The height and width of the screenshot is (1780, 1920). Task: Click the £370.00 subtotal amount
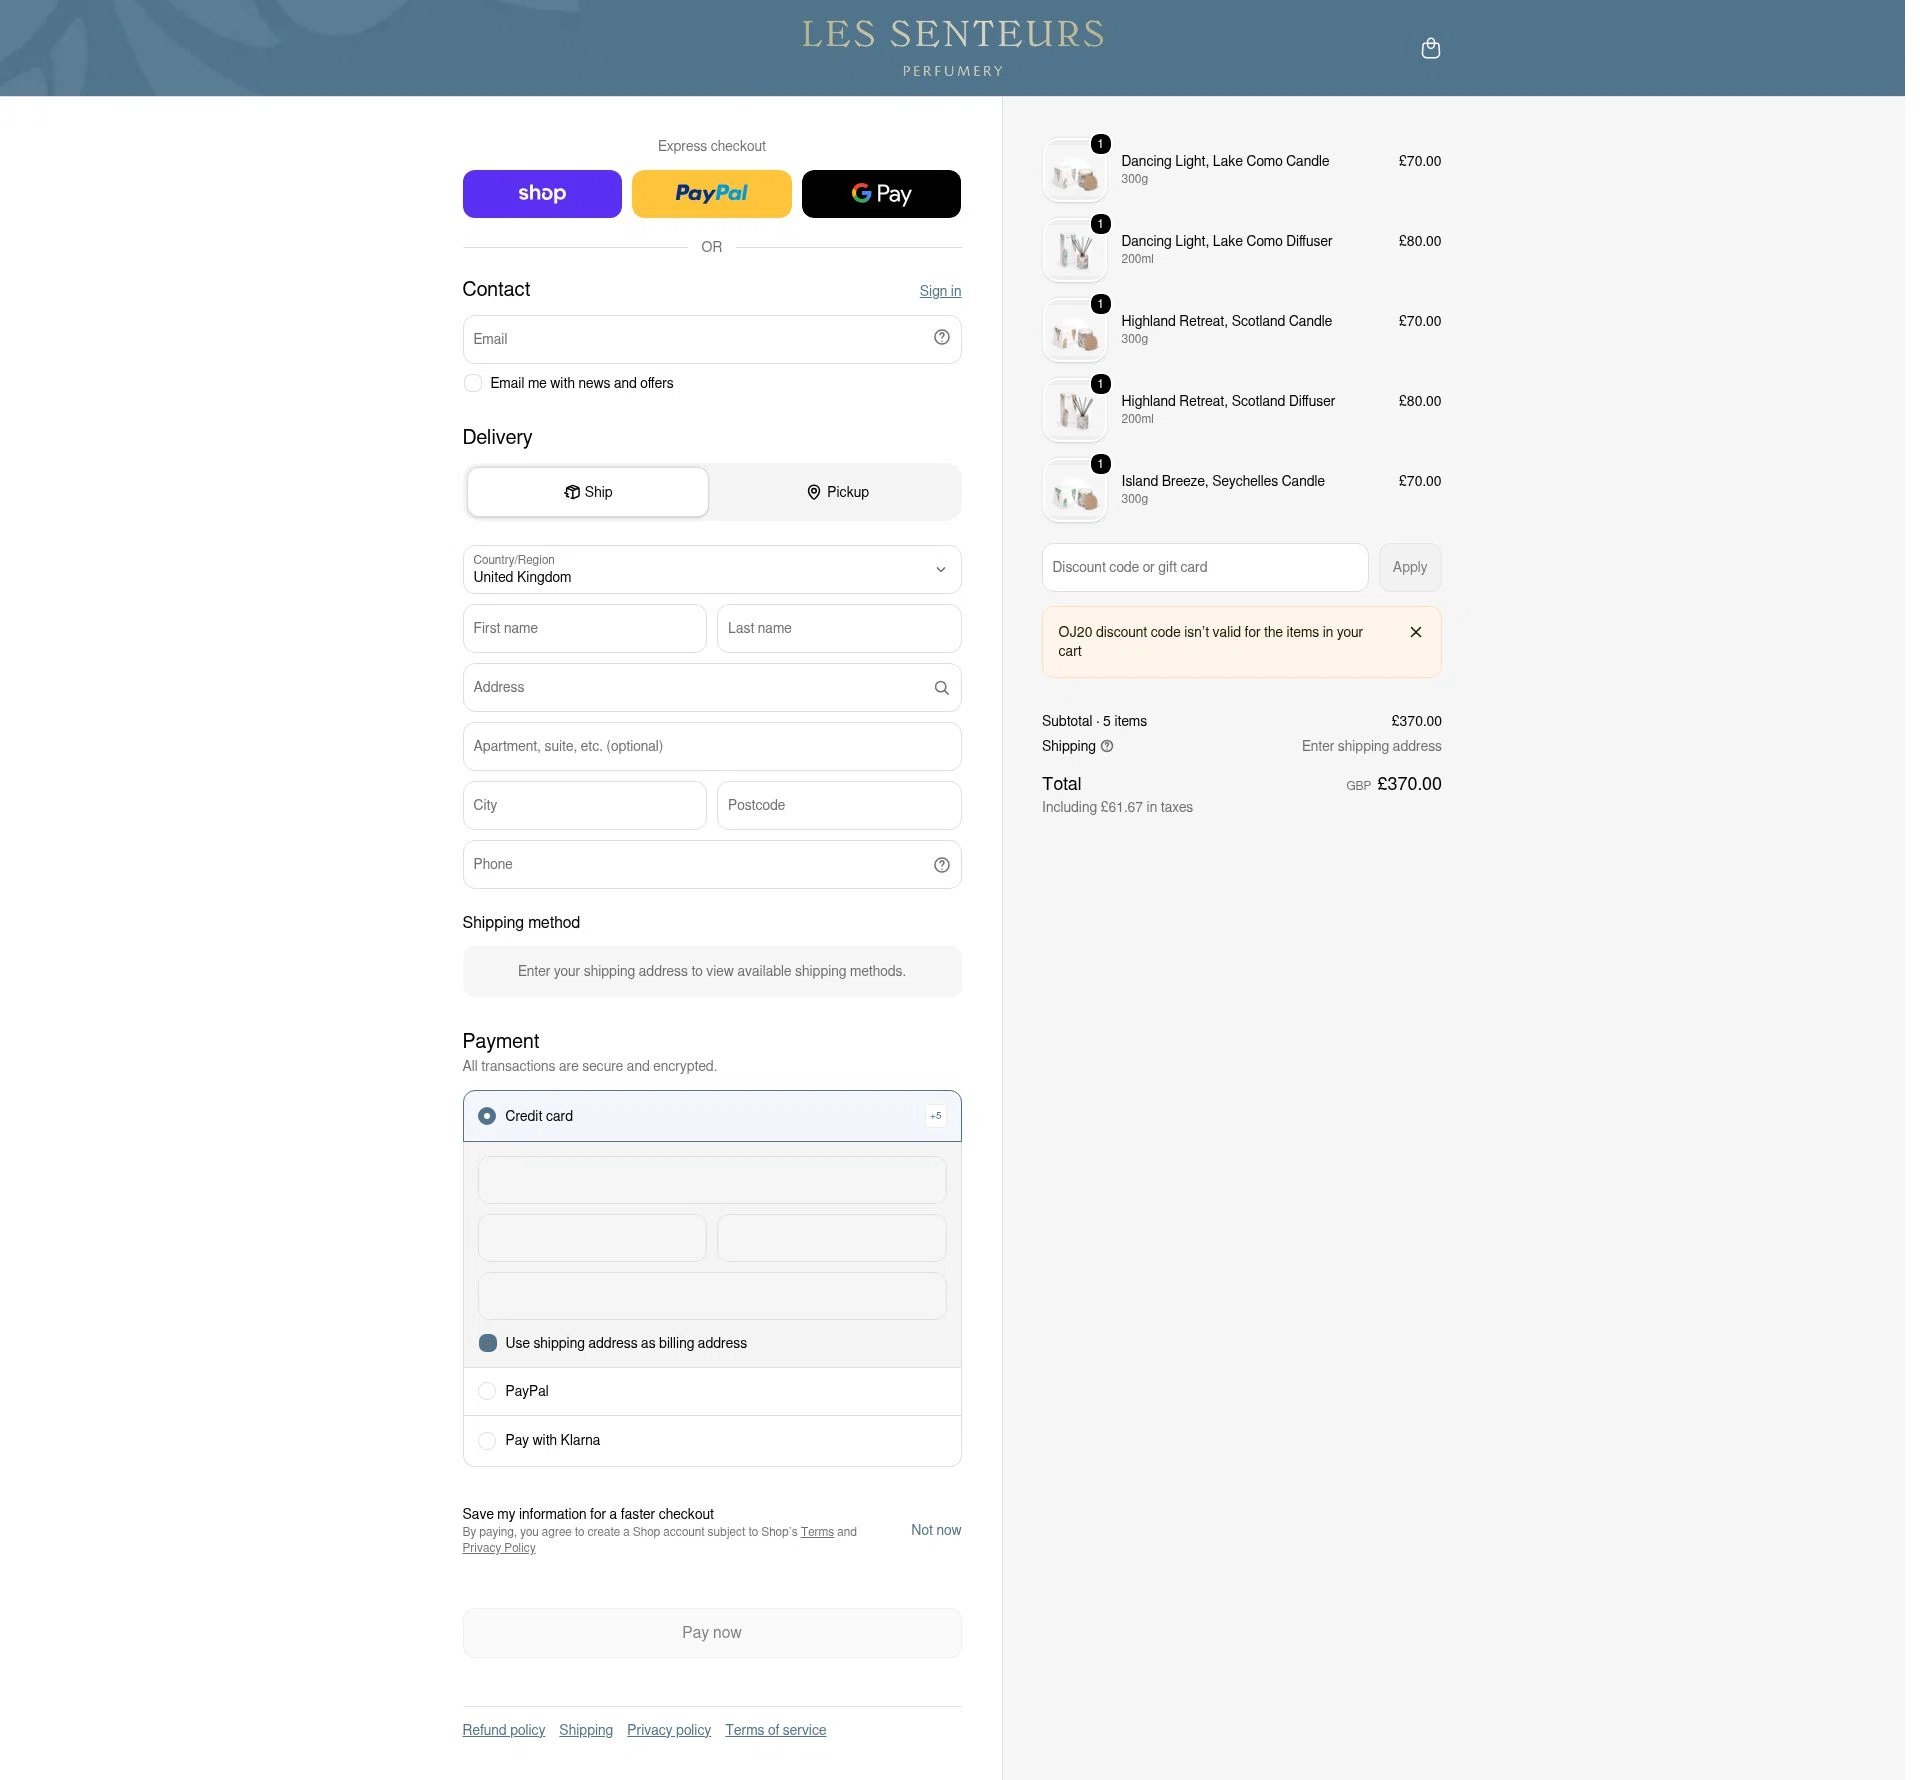(1416, 721)
